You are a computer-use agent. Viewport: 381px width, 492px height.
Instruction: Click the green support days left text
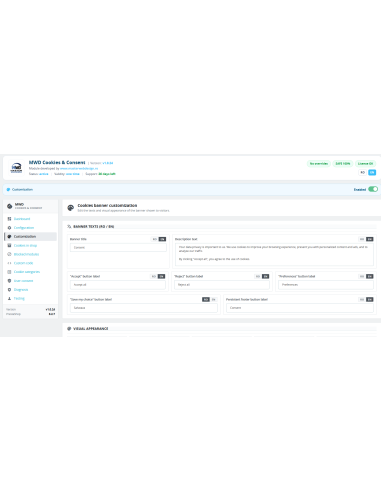[x=107, y=174]
